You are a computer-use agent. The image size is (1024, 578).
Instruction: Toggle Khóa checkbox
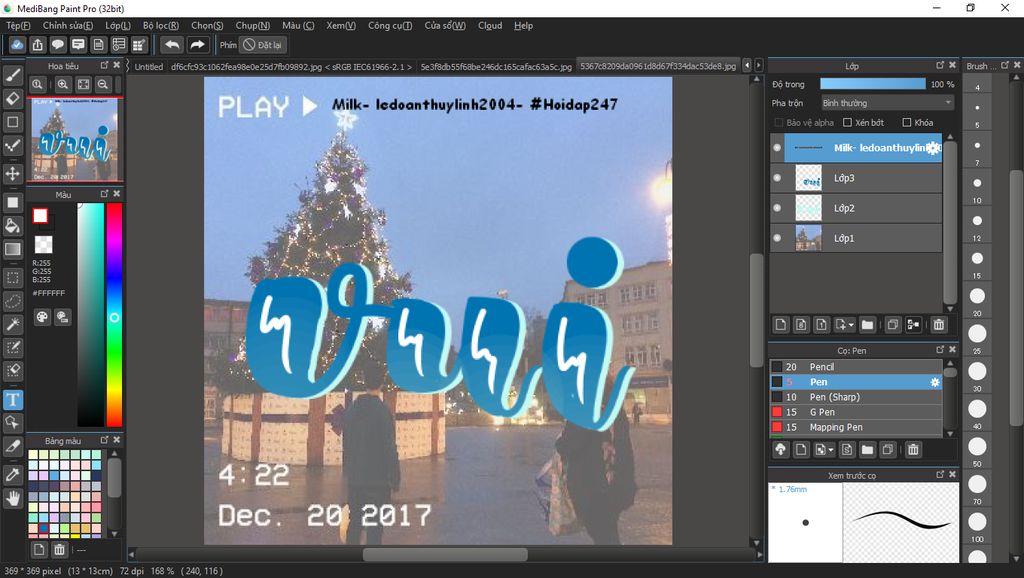point(906,123)
